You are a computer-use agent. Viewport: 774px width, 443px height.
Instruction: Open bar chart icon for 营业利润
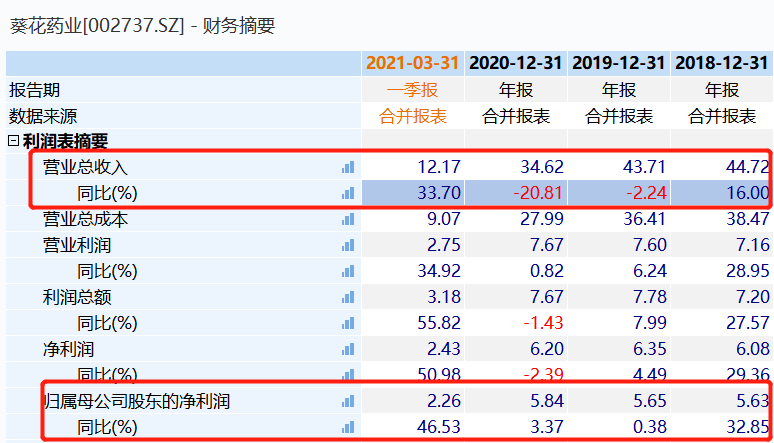tap(348, 245)
